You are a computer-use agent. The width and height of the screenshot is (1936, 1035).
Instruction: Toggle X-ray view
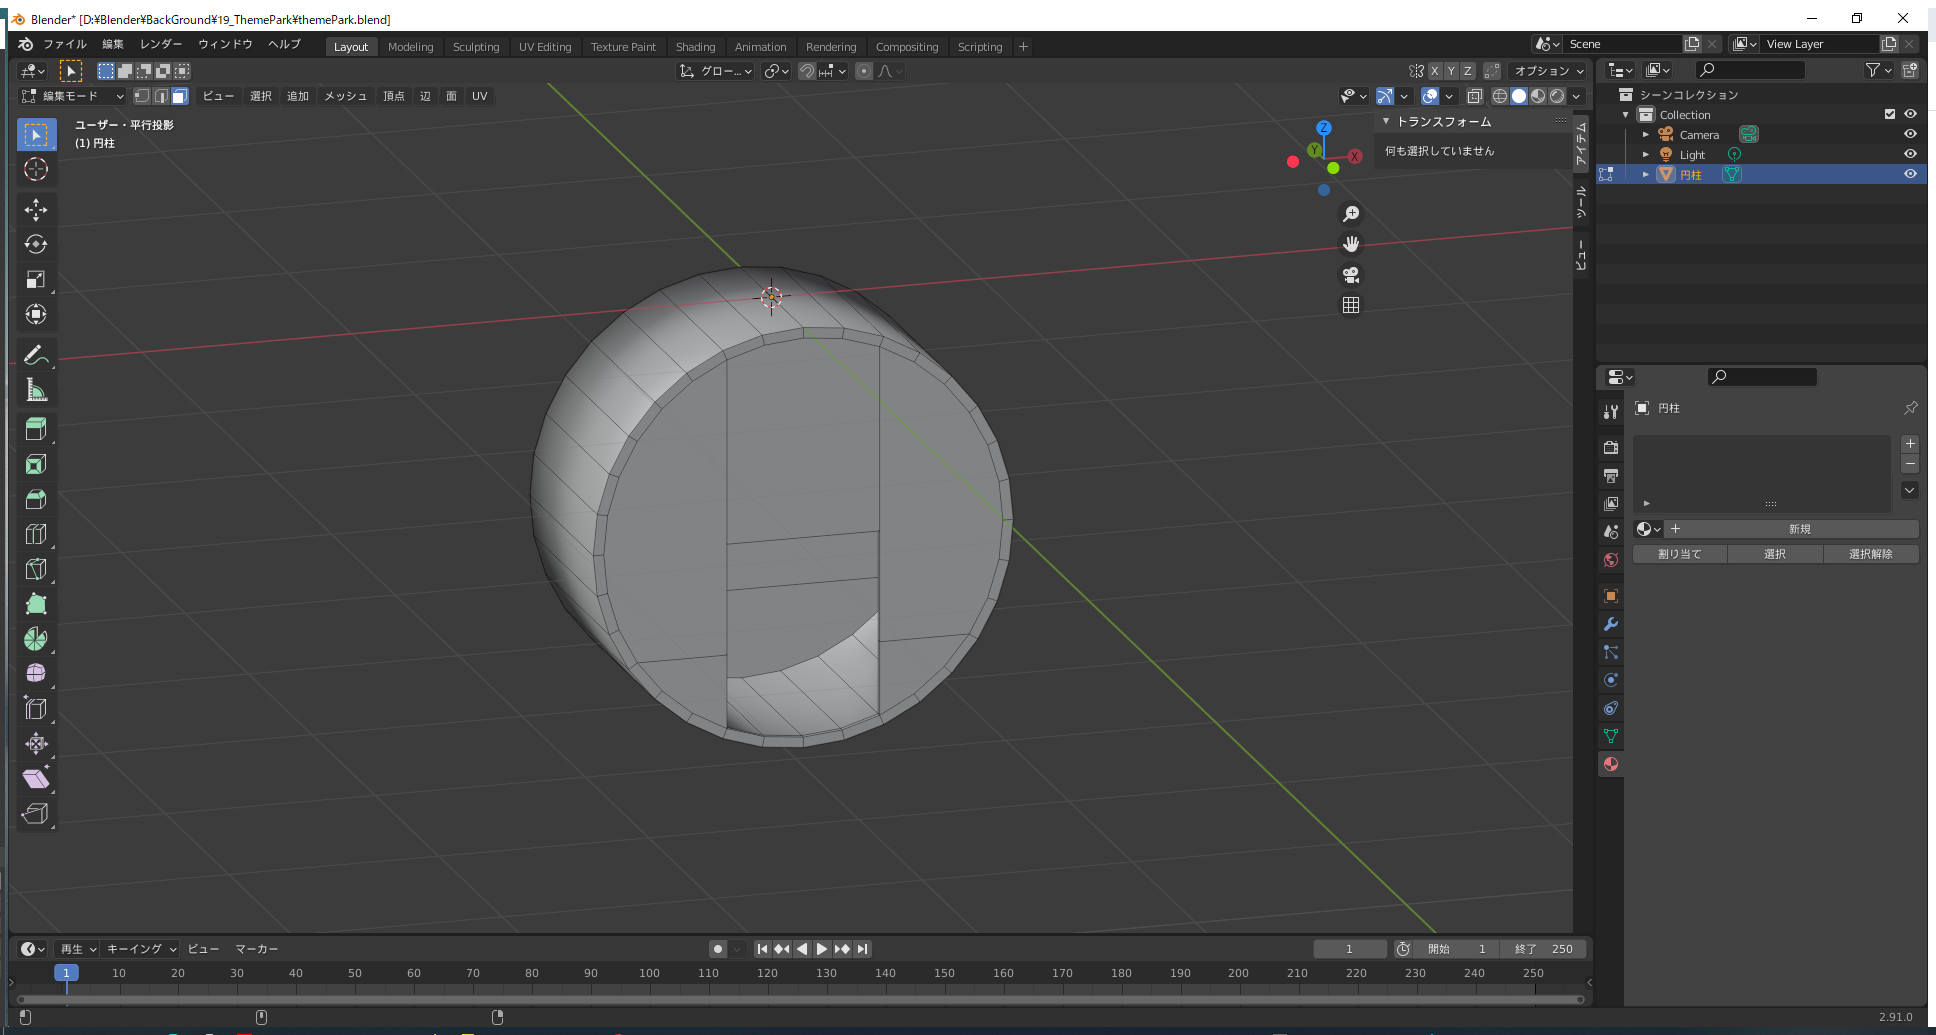[x=1474, y=96]
